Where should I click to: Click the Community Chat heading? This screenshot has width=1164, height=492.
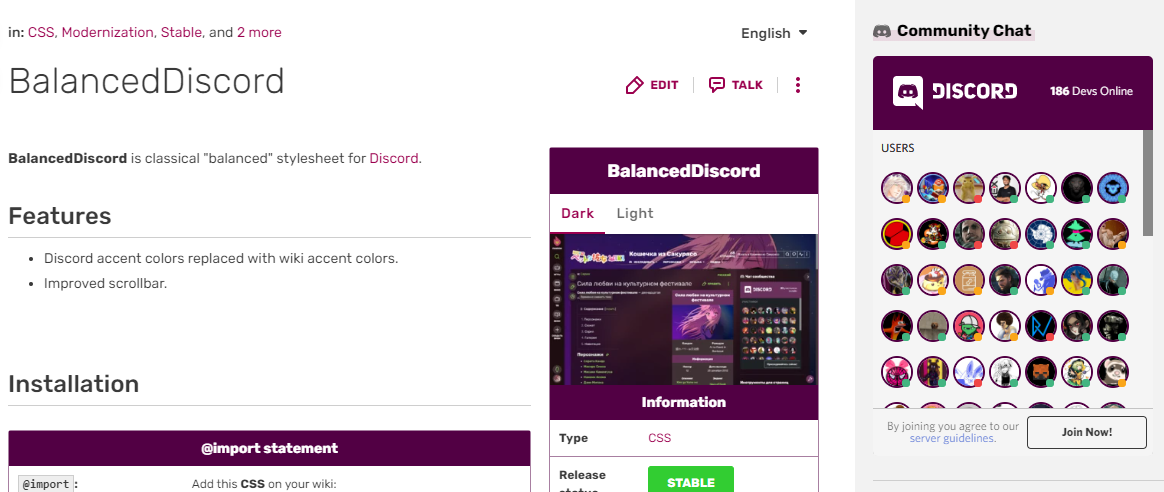(x=964, y=31)
